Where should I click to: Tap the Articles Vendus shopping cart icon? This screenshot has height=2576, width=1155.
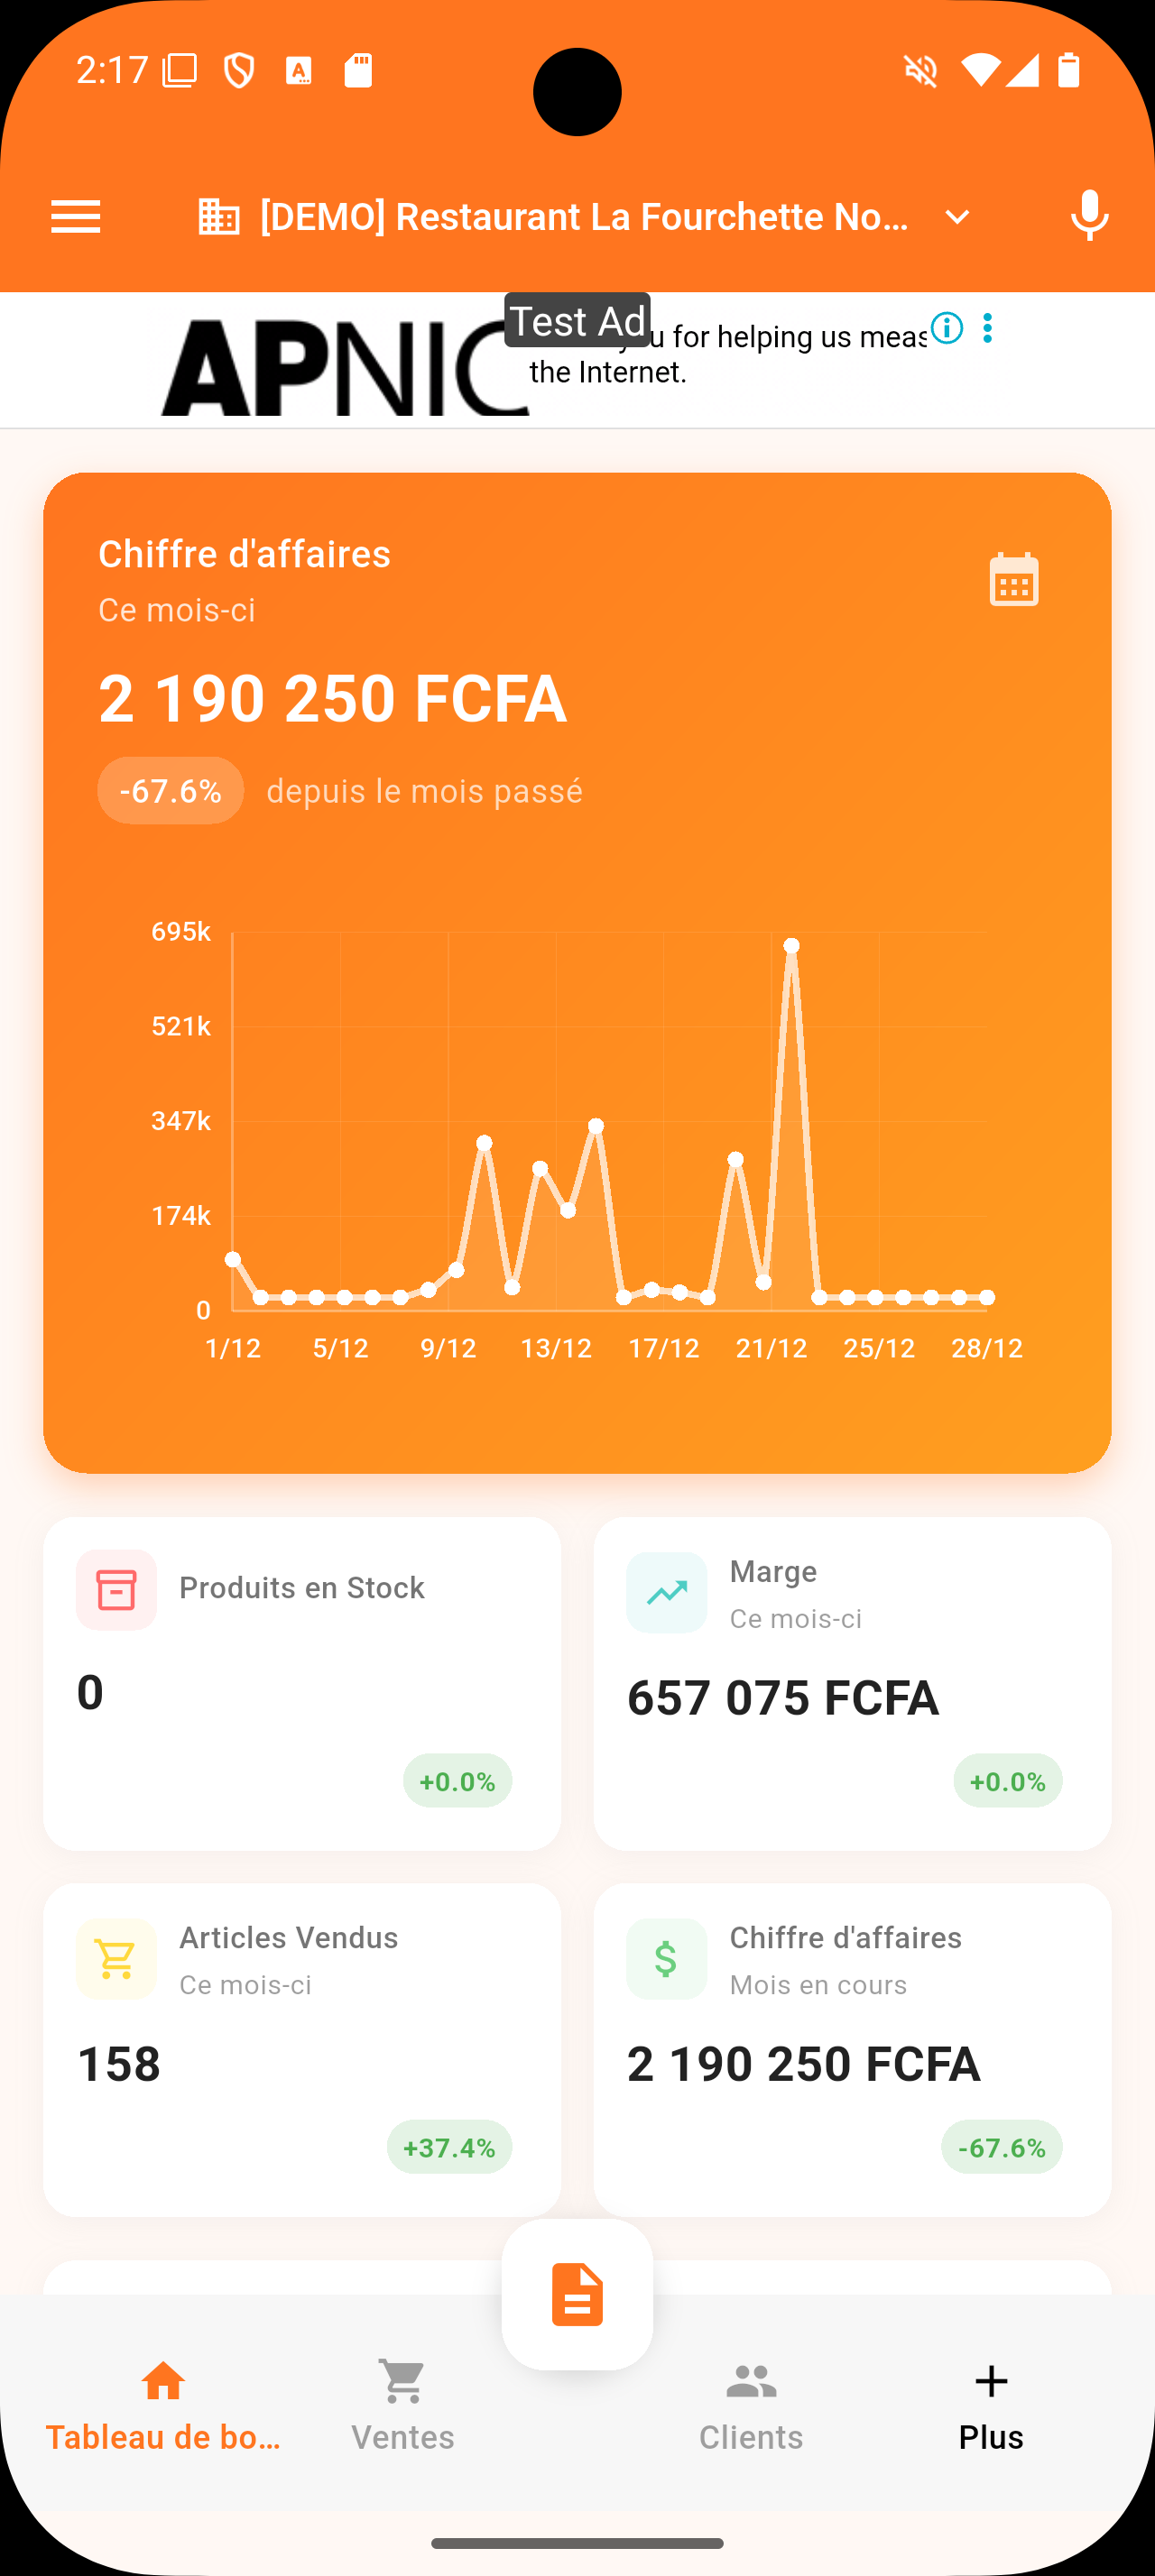coord(116,1958)
